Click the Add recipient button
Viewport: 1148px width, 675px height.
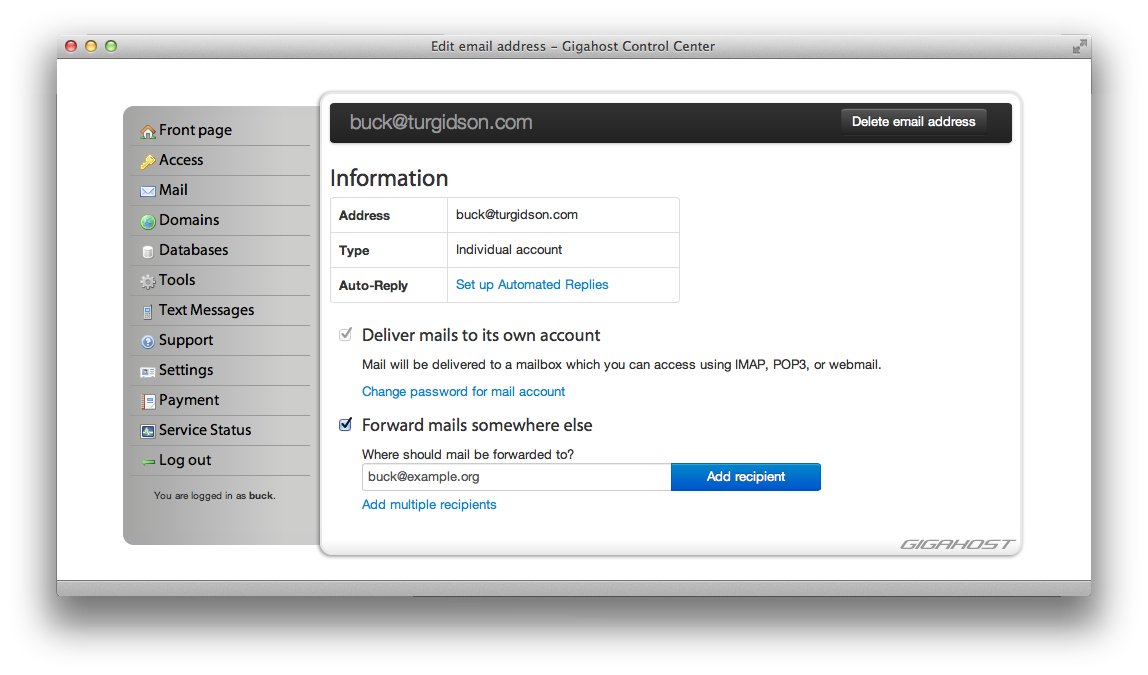745,477
